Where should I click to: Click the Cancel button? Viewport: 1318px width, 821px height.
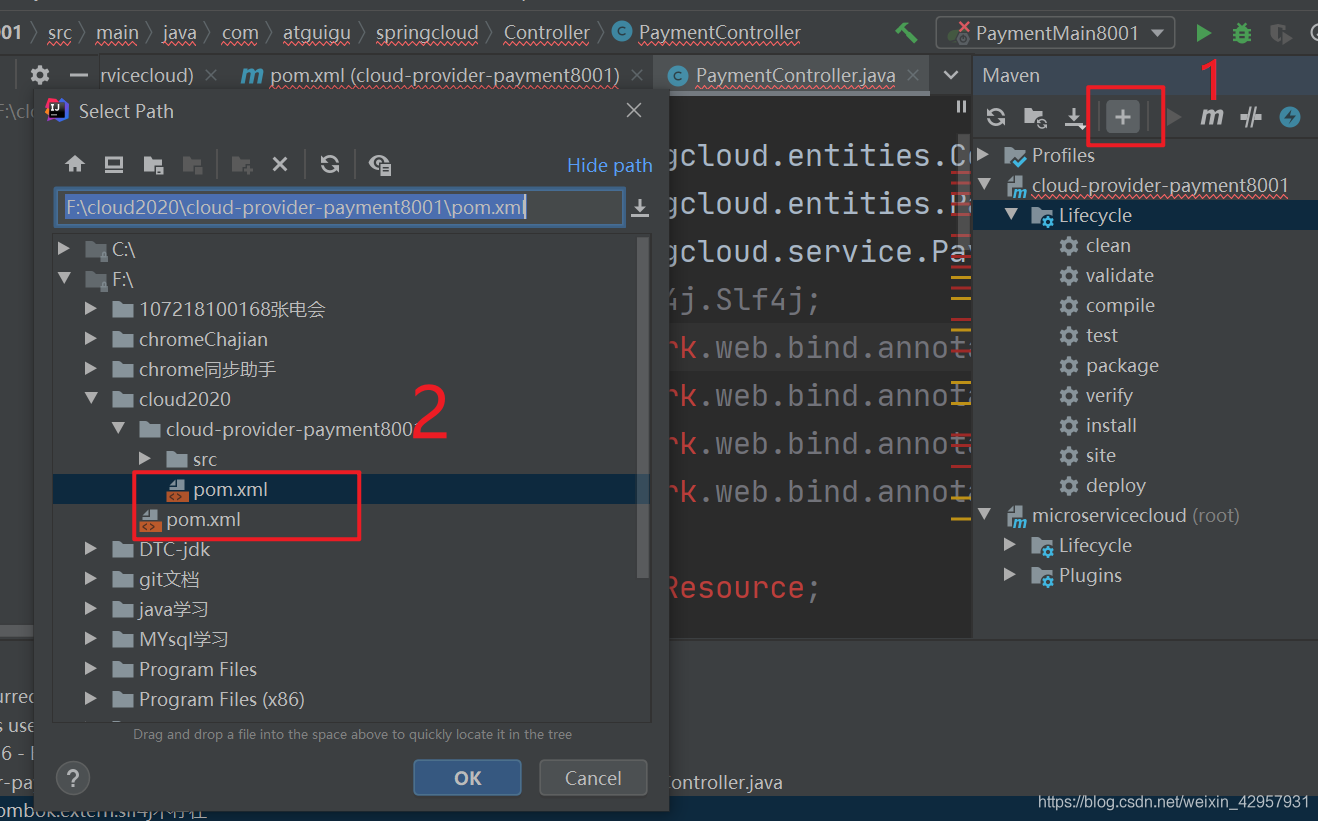coord(593,778)
